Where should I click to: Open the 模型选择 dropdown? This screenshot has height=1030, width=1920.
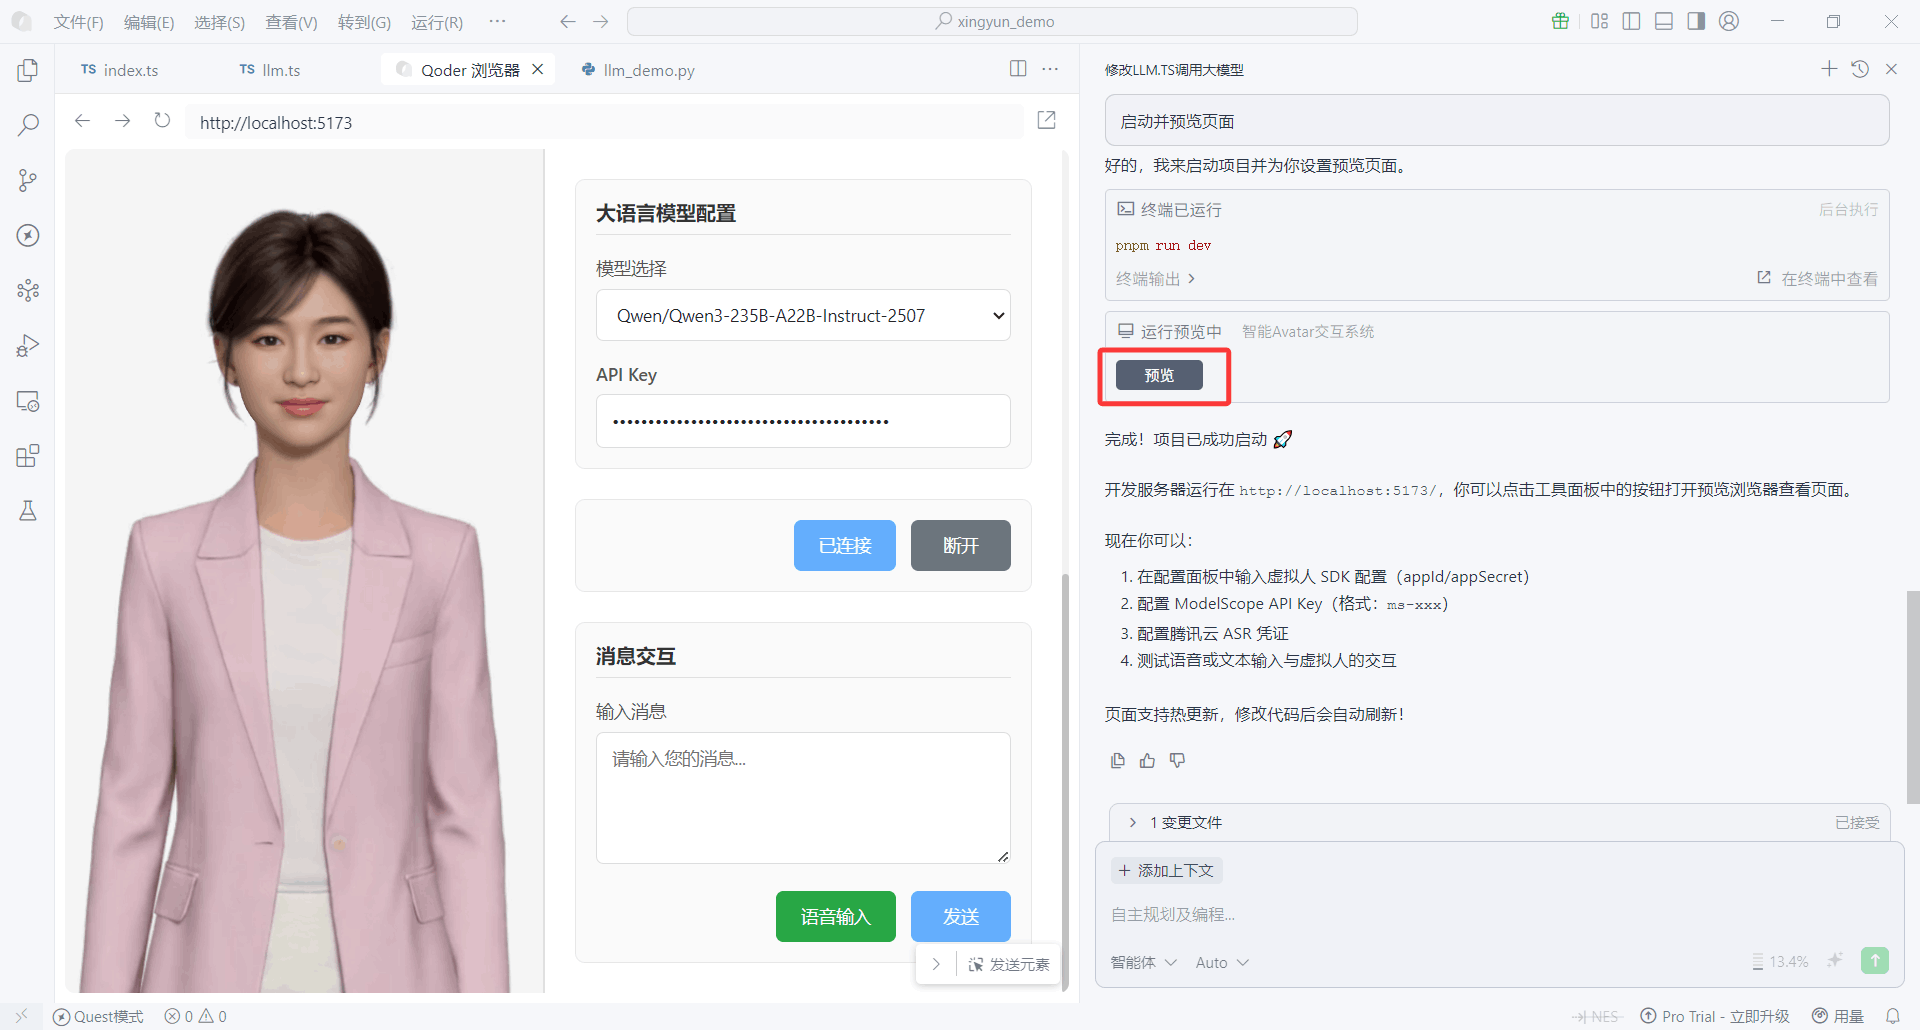pyautogui.click(x=803, y=315)
